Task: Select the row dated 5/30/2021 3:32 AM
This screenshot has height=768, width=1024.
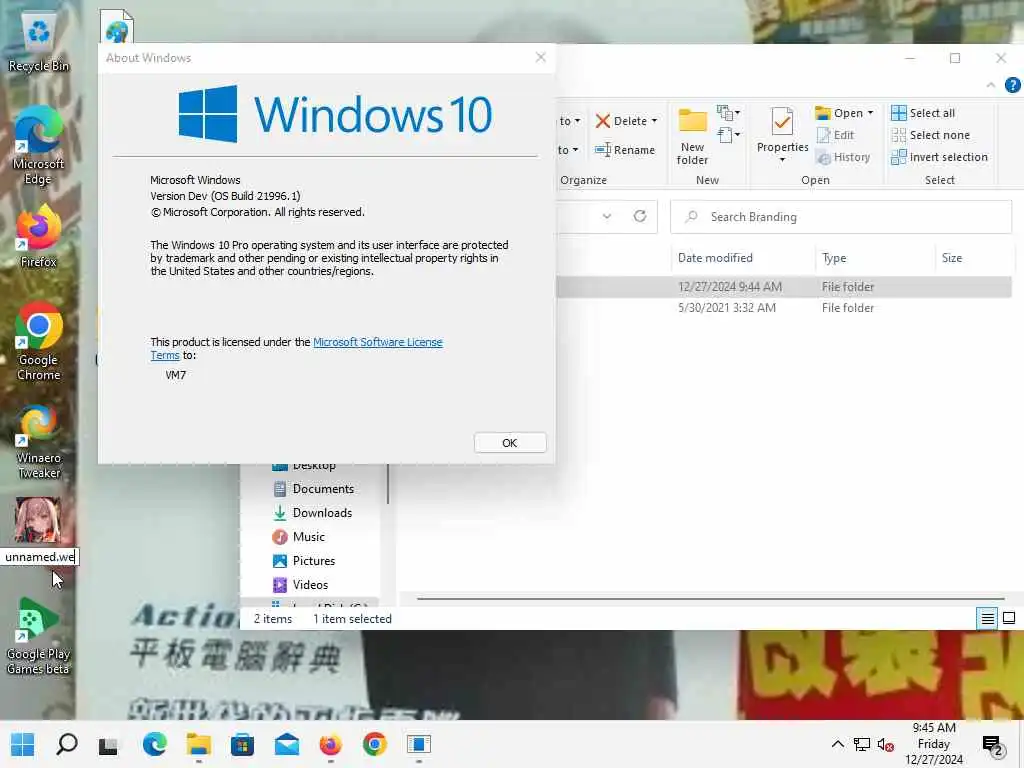Action: coord(784,308)
